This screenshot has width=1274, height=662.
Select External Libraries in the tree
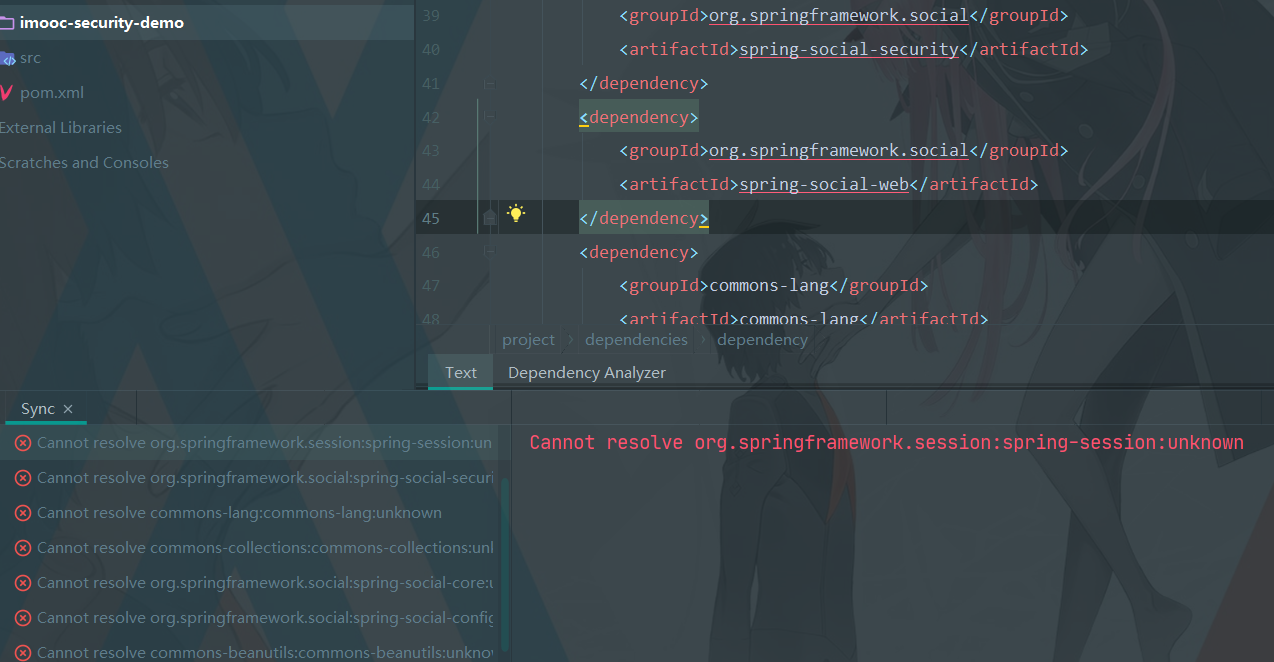pyautogui.click(x=61, y=128)
